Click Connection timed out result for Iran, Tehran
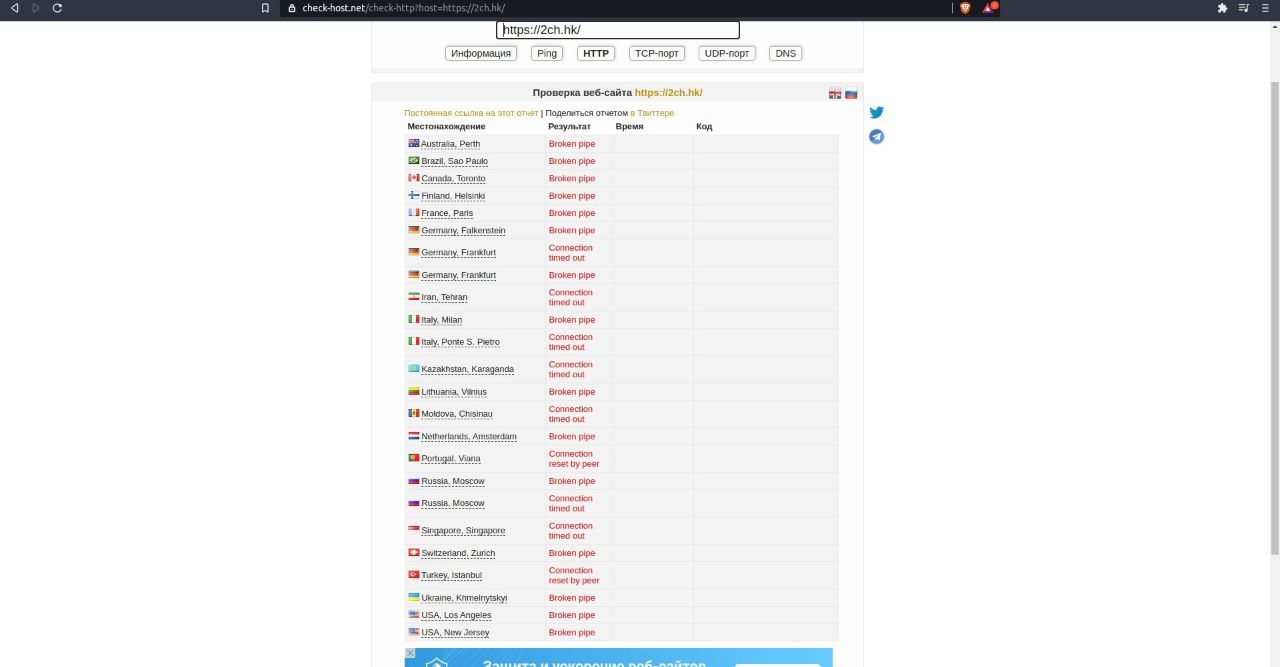Image resolution: width=1280 pixels, height=667 pixels. coord(571,297)
